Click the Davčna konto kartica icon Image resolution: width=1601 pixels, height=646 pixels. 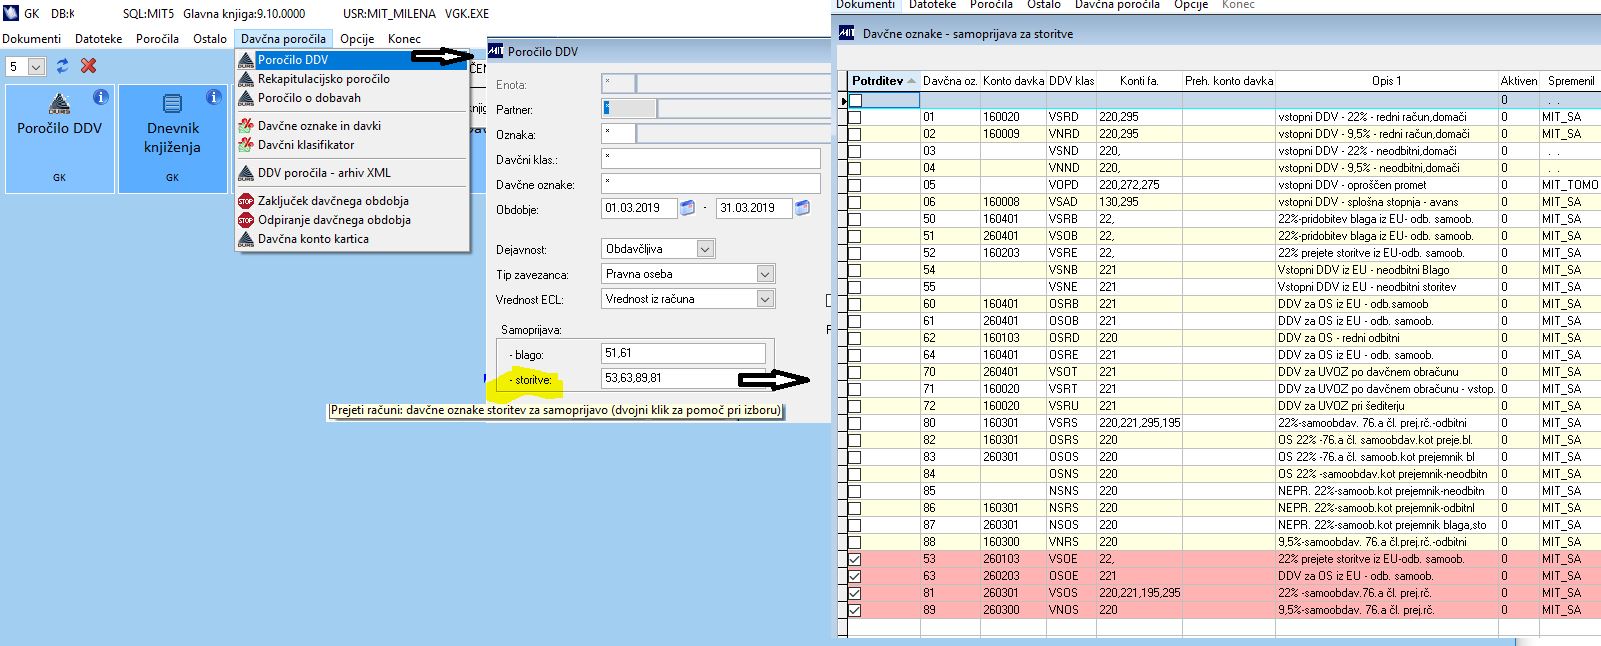[x=246, y=239]
